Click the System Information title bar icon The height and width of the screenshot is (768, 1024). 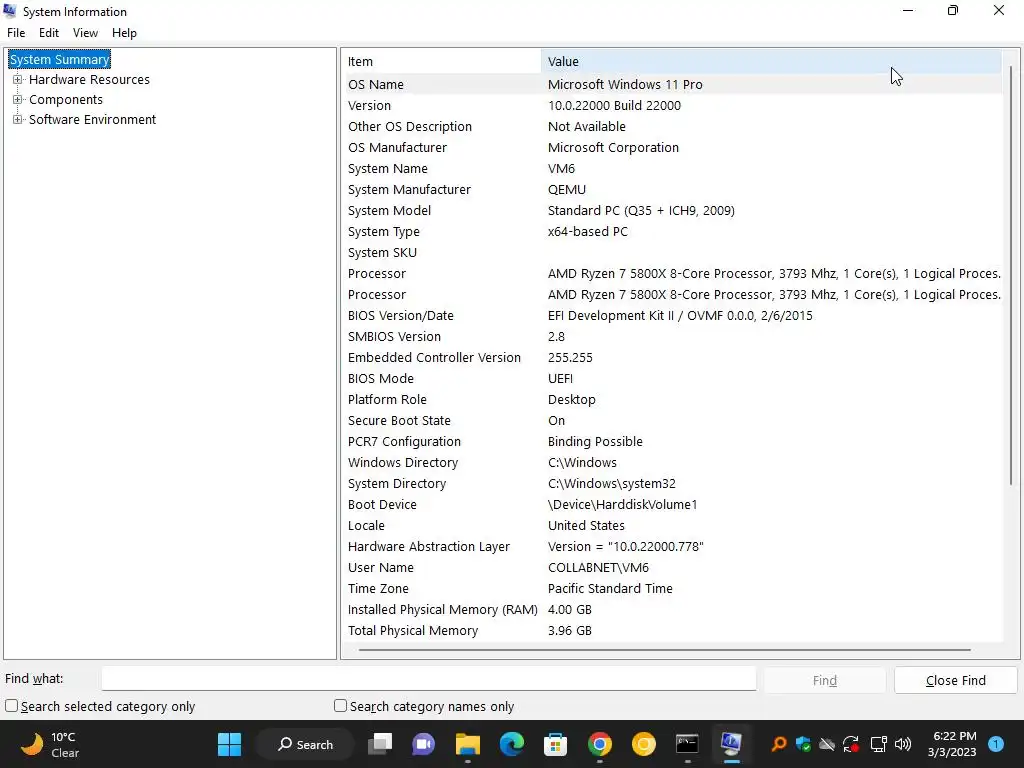(x=10, y=10)
